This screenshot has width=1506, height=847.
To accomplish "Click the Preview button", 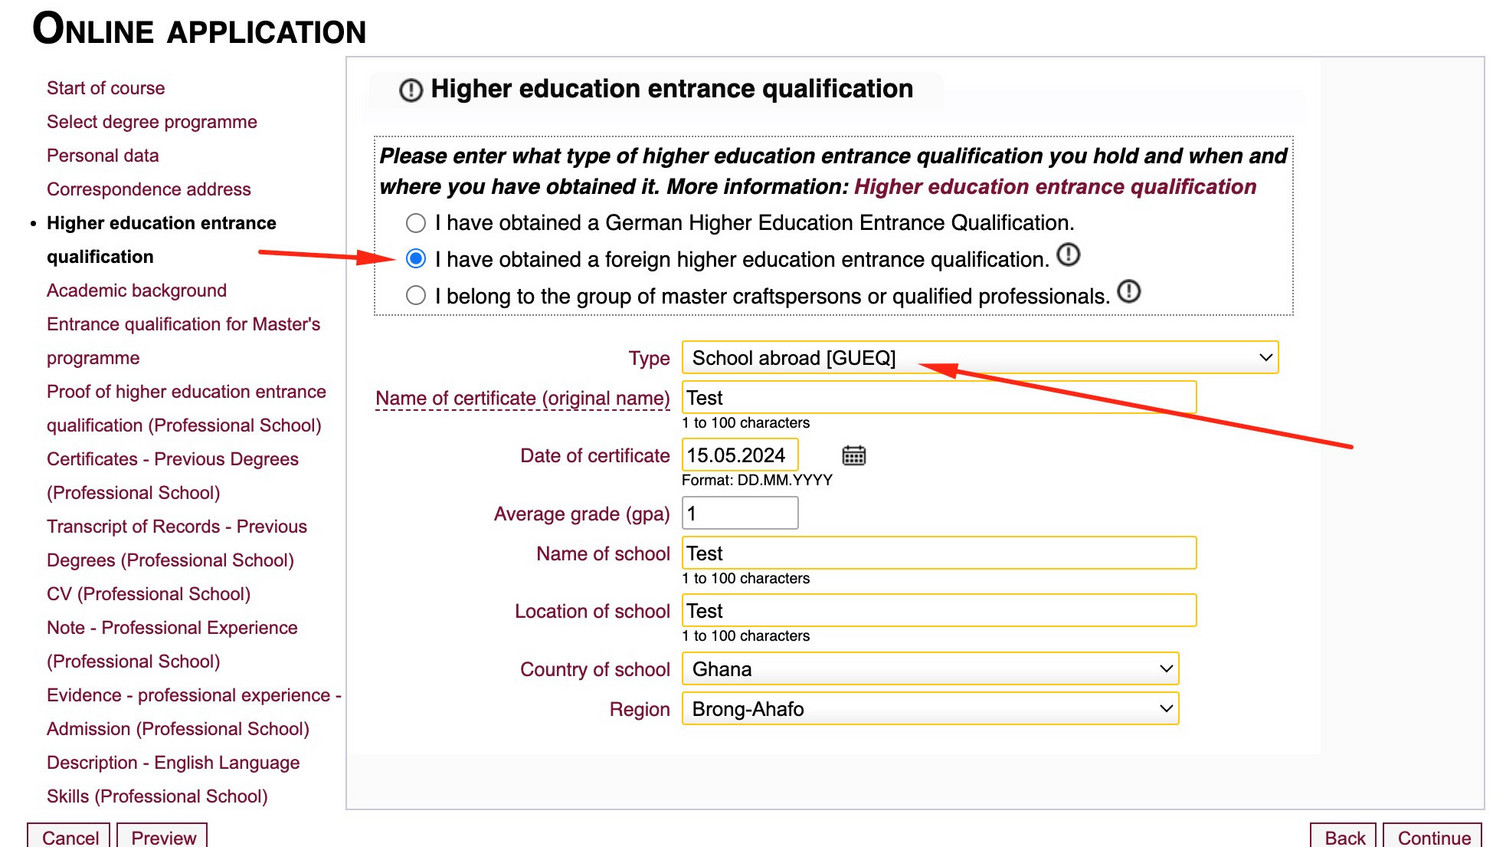I will coord(163,837).
